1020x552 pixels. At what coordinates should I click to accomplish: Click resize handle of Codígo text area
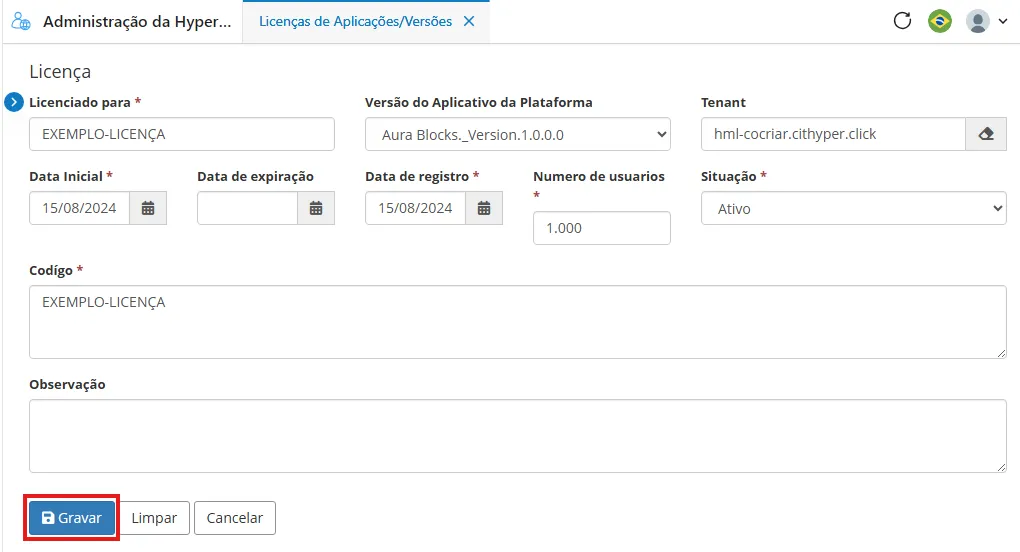point(1001,353)
